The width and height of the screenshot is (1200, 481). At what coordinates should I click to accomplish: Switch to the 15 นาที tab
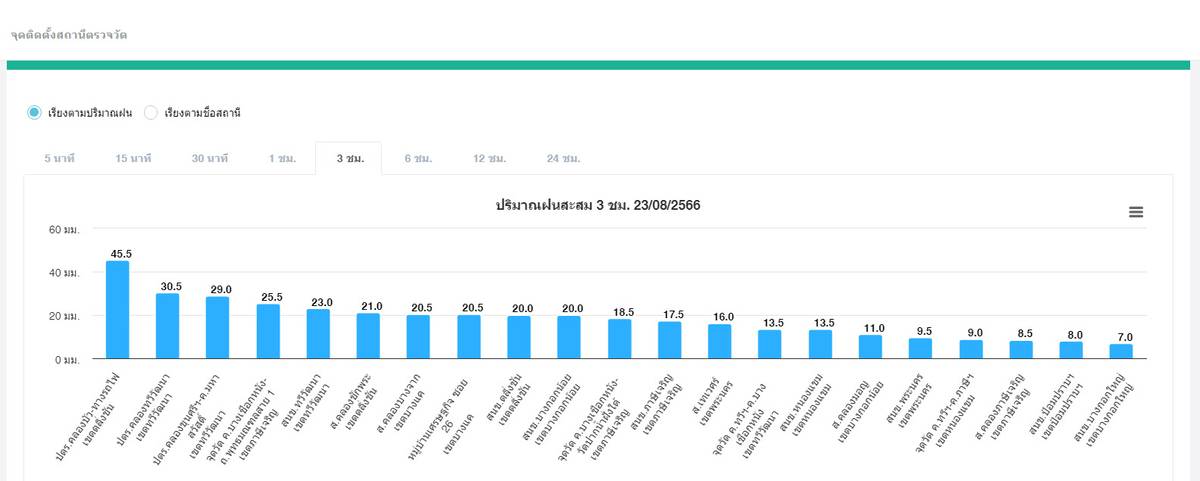pyautogui.click(x=133, y=159)
